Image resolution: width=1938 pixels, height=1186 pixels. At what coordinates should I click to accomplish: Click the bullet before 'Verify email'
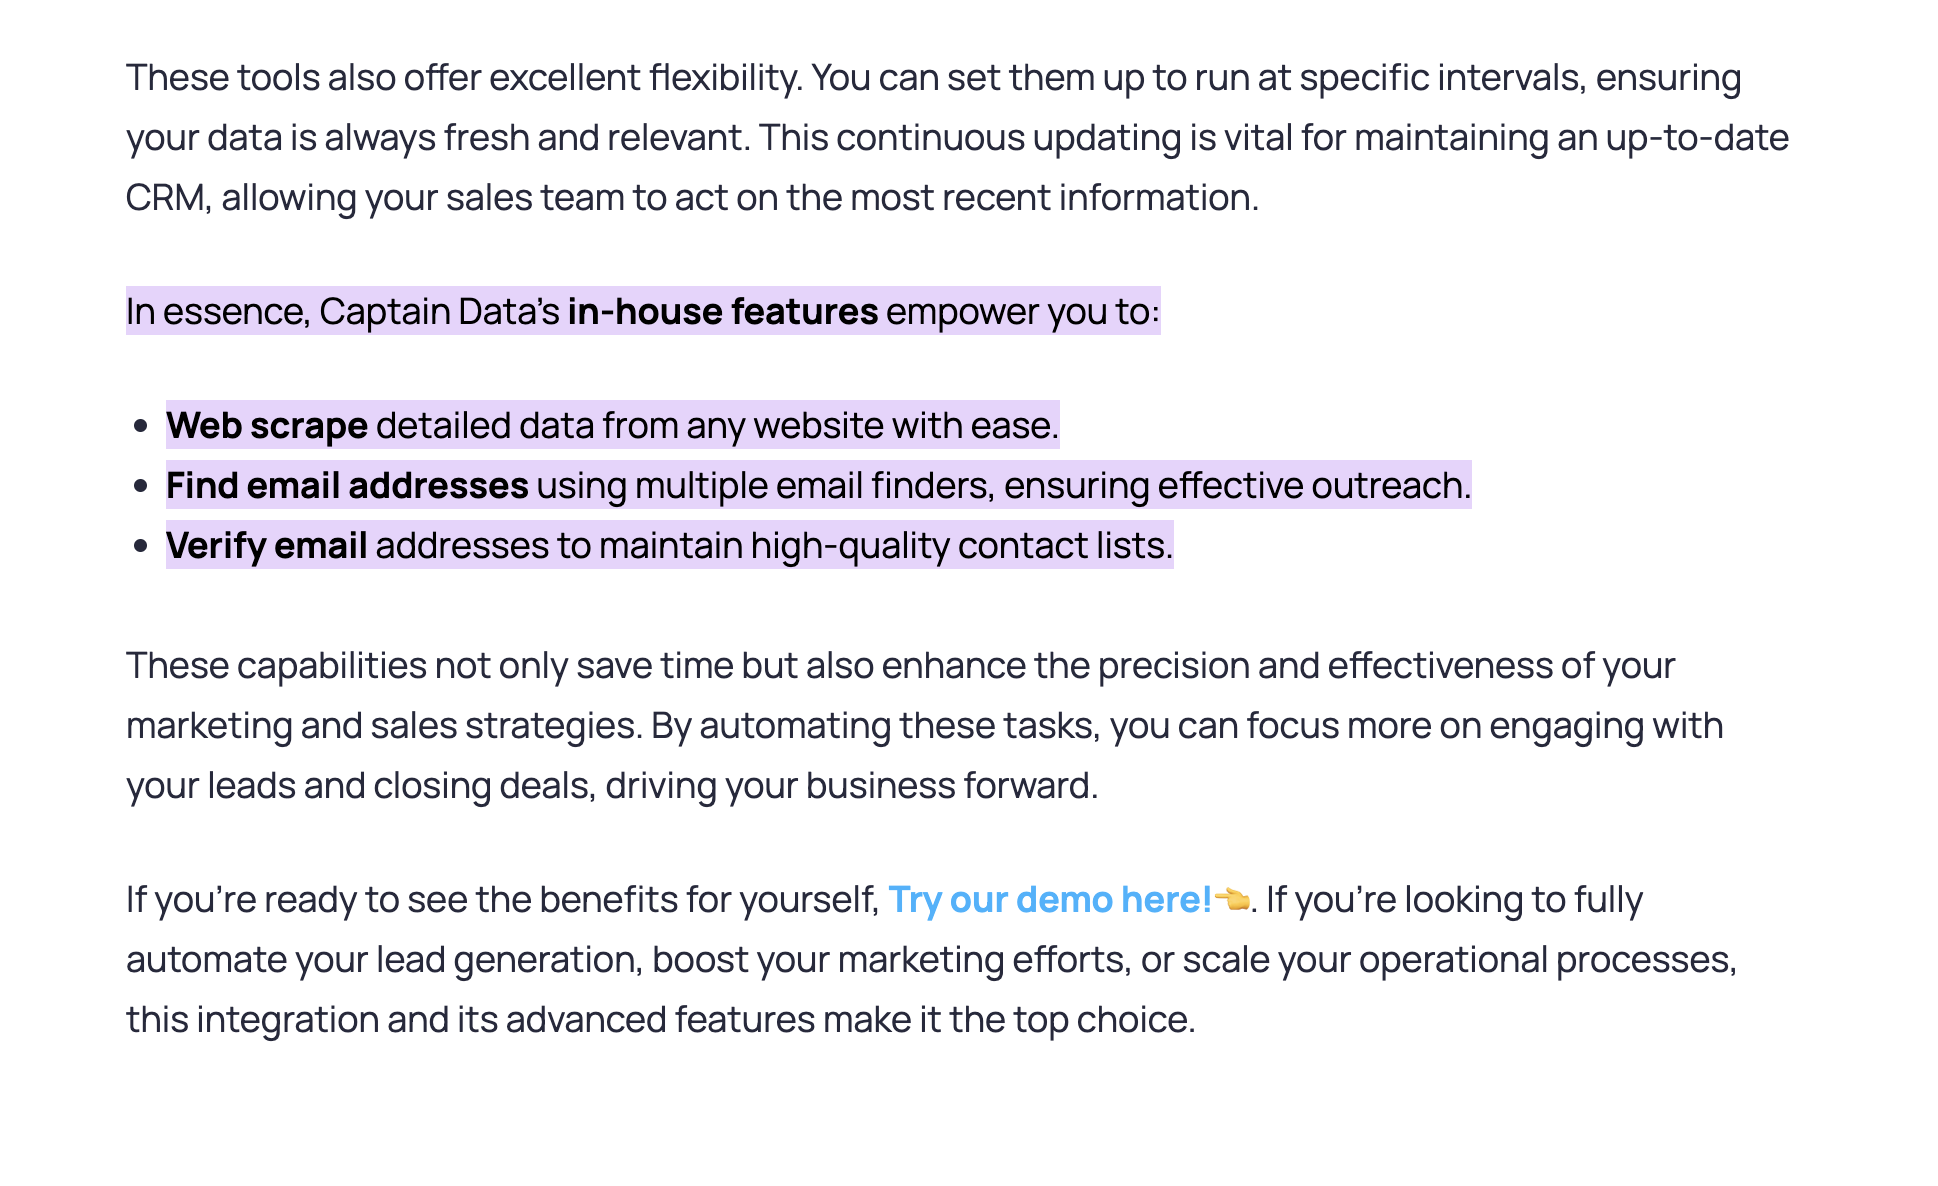tap(140, 547)
